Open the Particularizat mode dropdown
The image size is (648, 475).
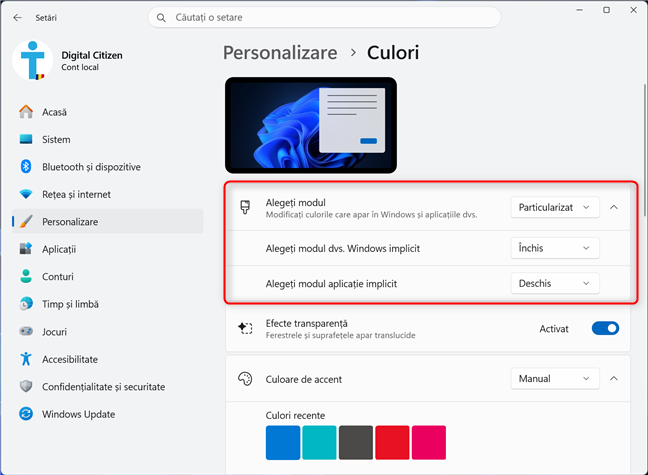pos(555,208)
